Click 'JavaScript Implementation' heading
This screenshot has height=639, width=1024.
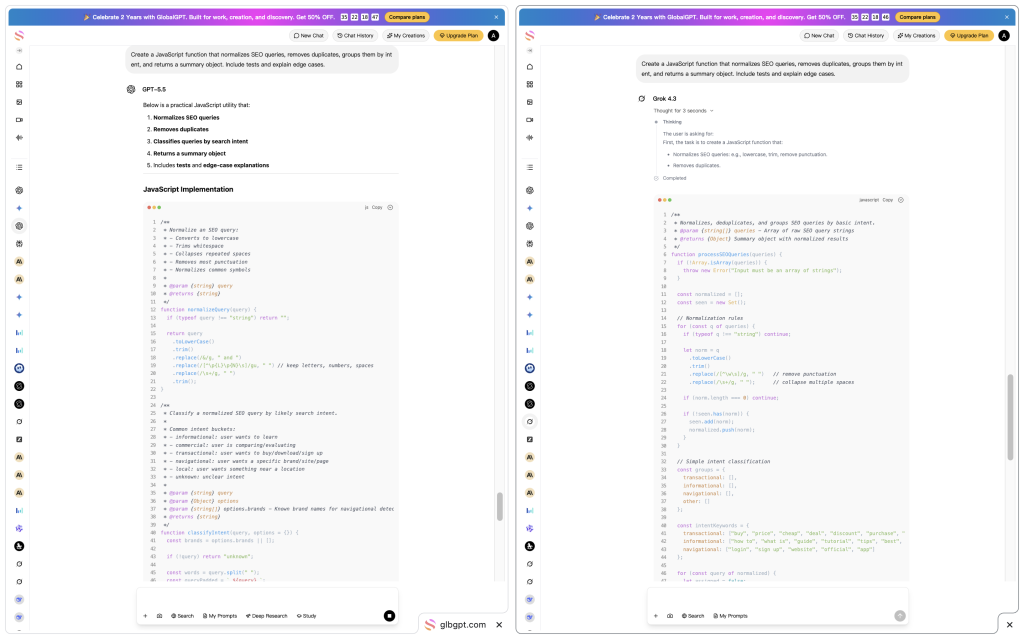pyautogui.click(x=188, y=189)
